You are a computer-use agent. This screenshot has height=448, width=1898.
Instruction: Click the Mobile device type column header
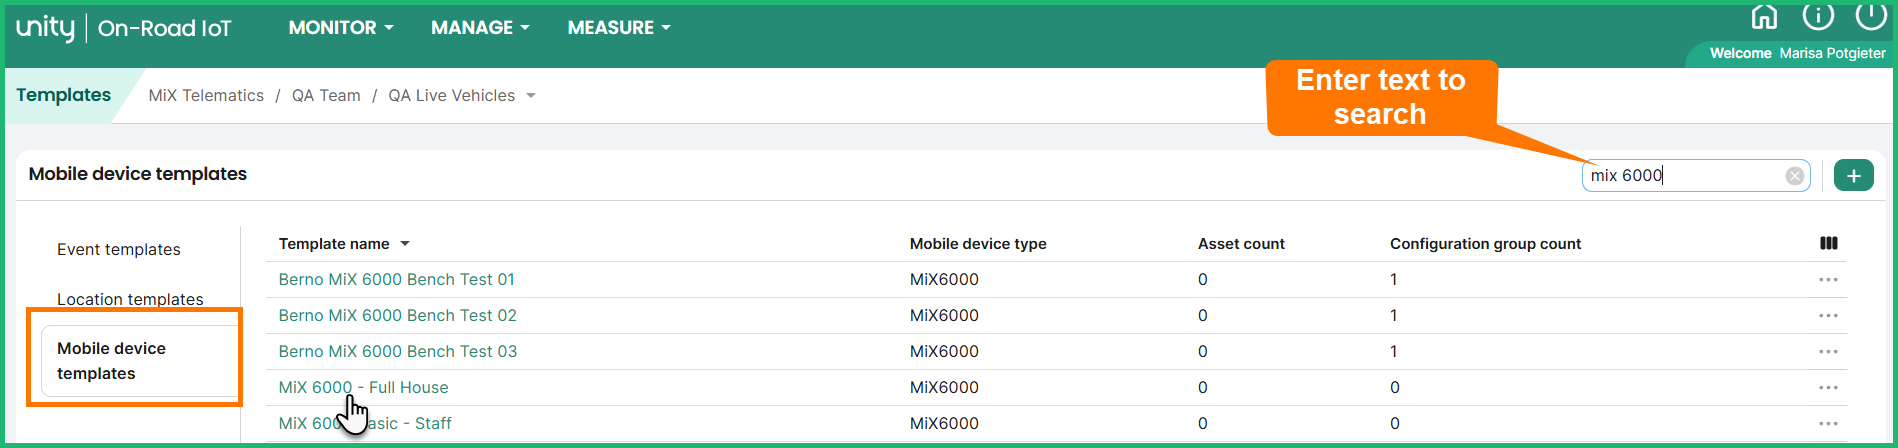[978, 243]
